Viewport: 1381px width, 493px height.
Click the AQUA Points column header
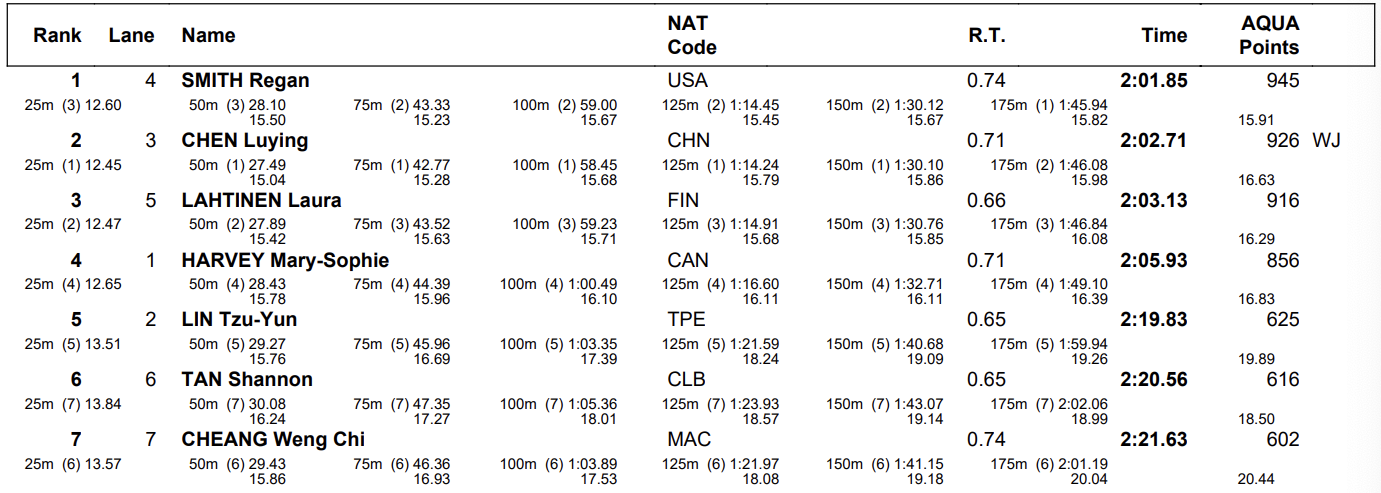[1269, 35]
